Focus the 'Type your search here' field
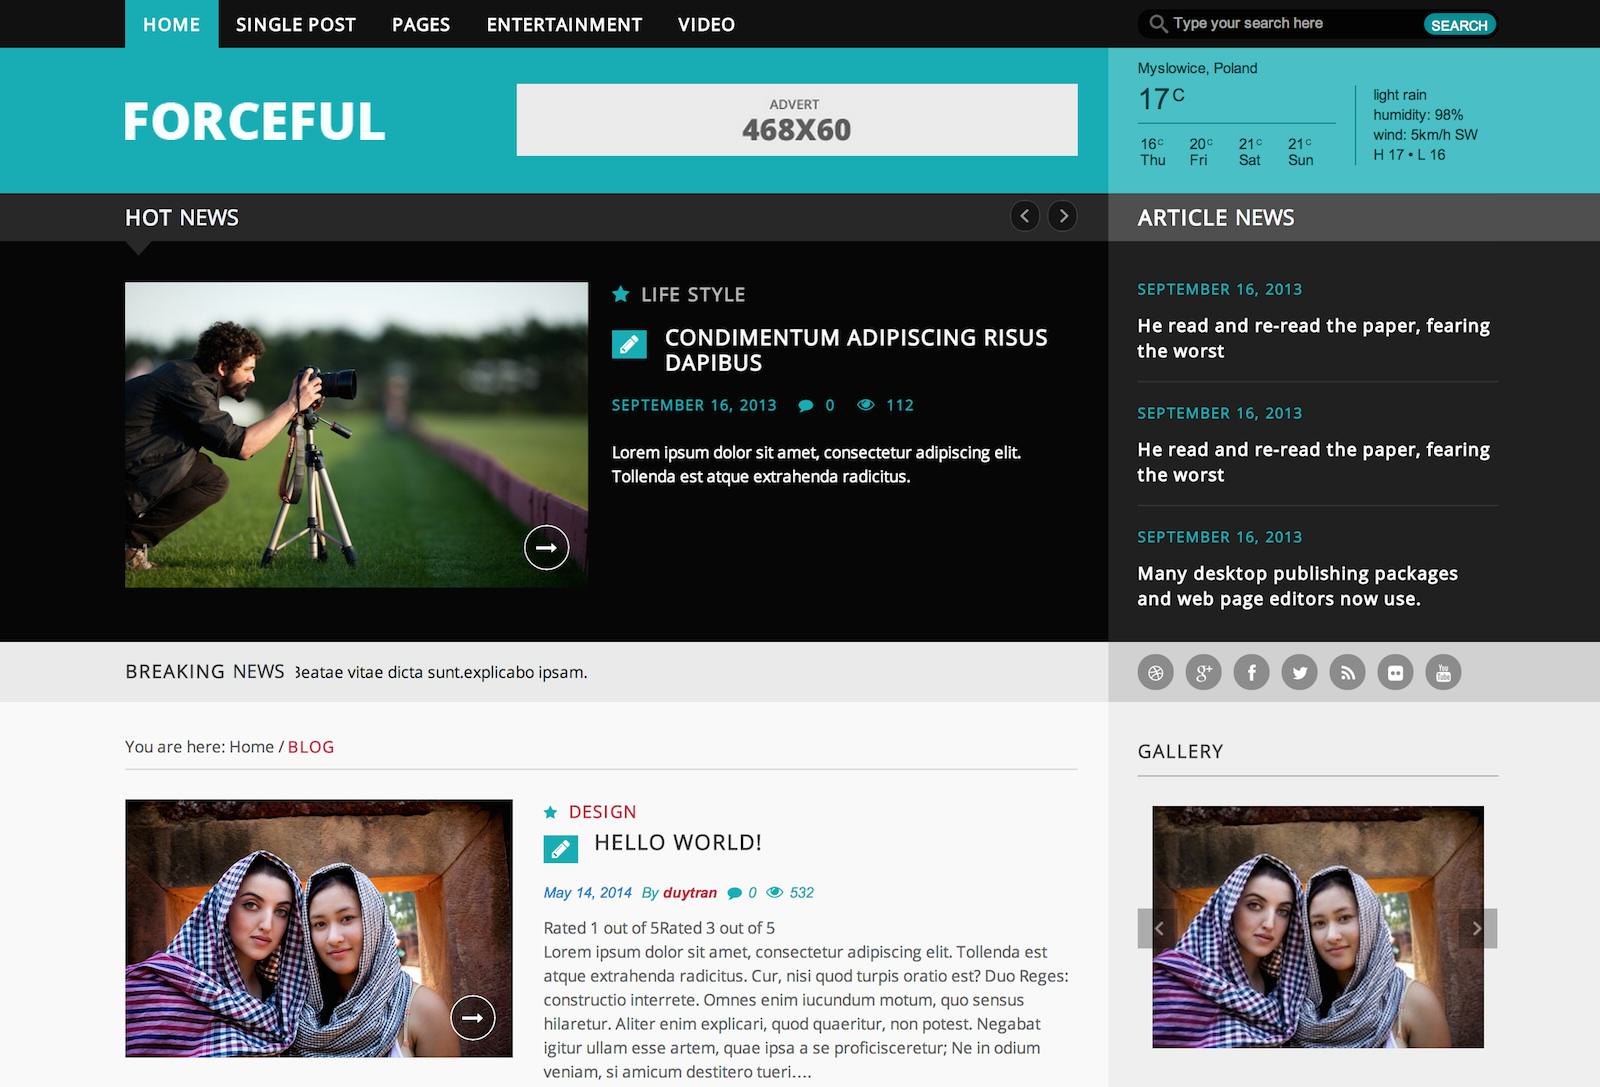 1290,24
